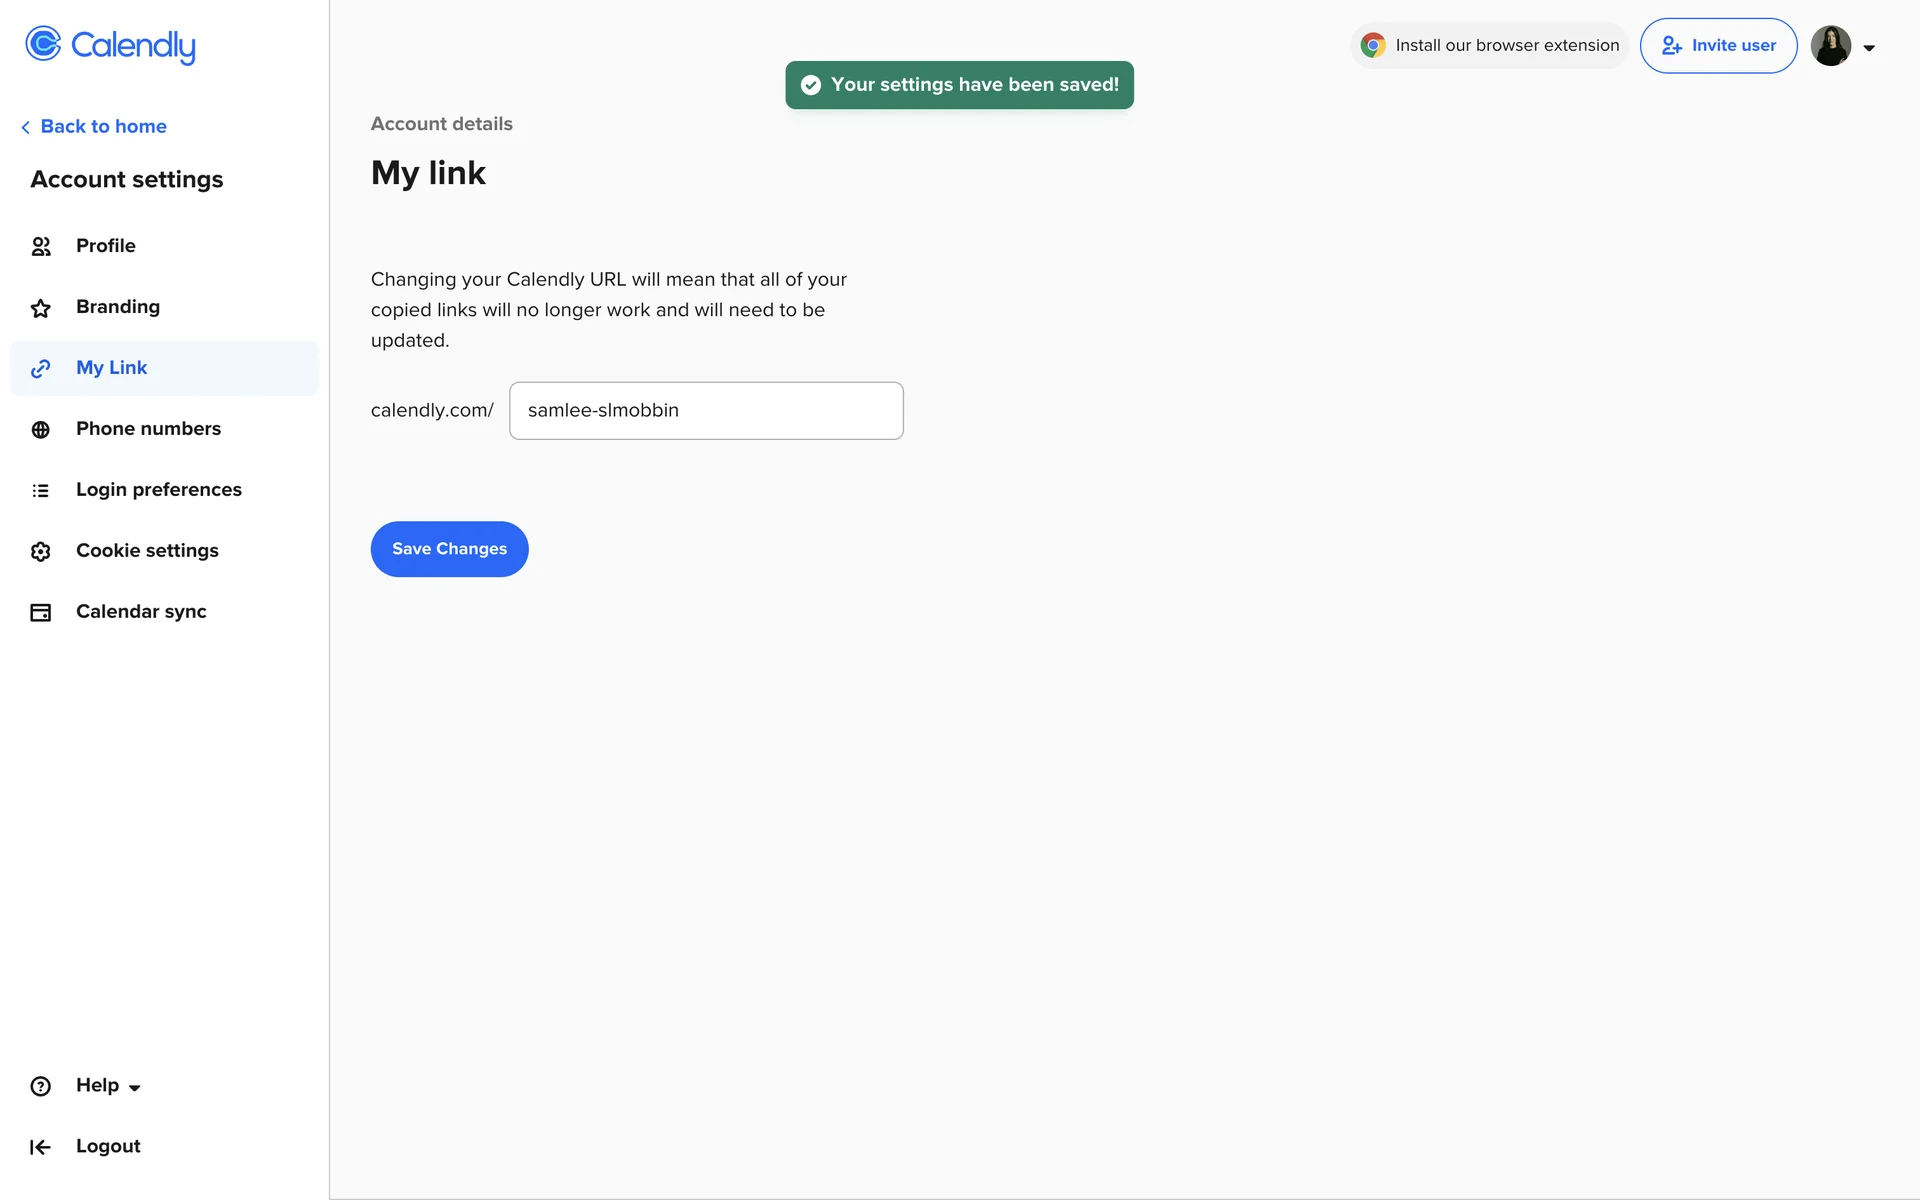
Task: Open the Branding settings section
Action: pos(118,307)
